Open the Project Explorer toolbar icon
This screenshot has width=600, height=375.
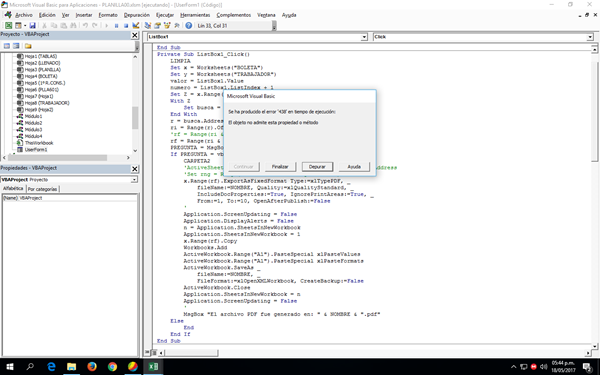148,26
